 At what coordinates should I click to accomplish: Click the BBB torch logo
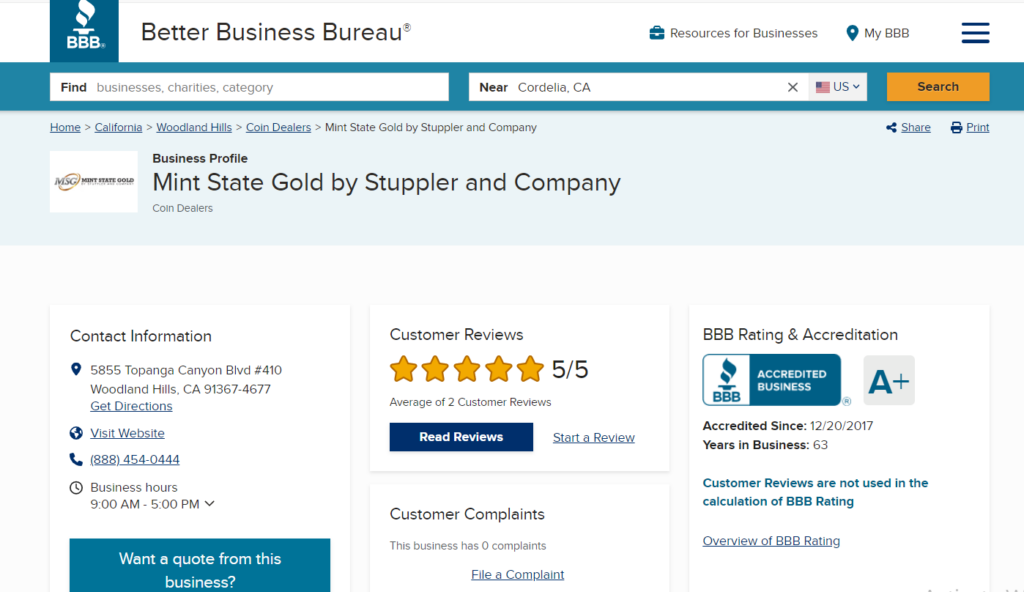click(84, 31)
